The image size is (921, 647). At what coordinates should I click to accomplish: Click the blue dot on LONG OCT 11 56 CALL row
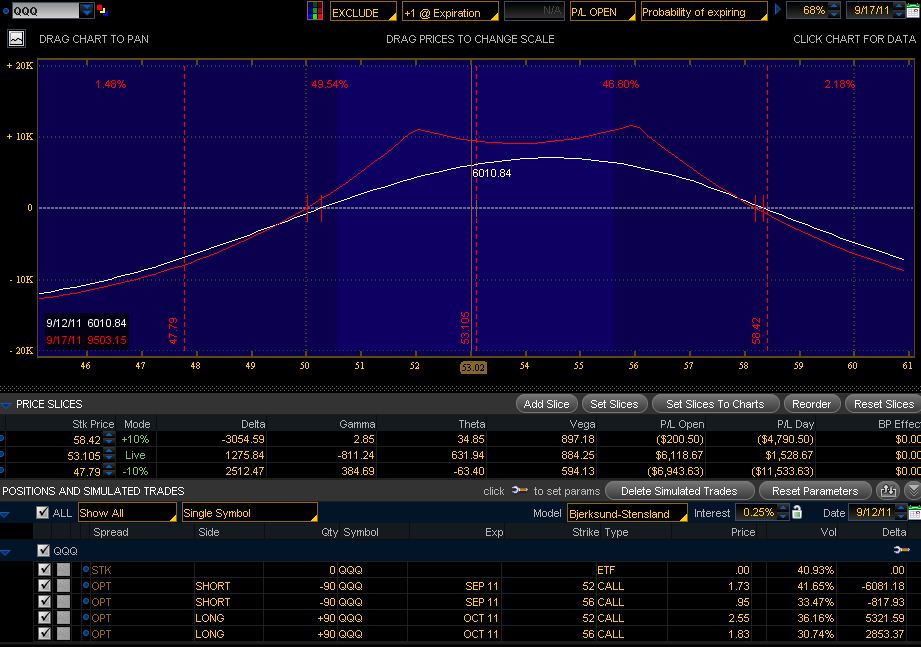pyautogui.click(x=86, y=633)
